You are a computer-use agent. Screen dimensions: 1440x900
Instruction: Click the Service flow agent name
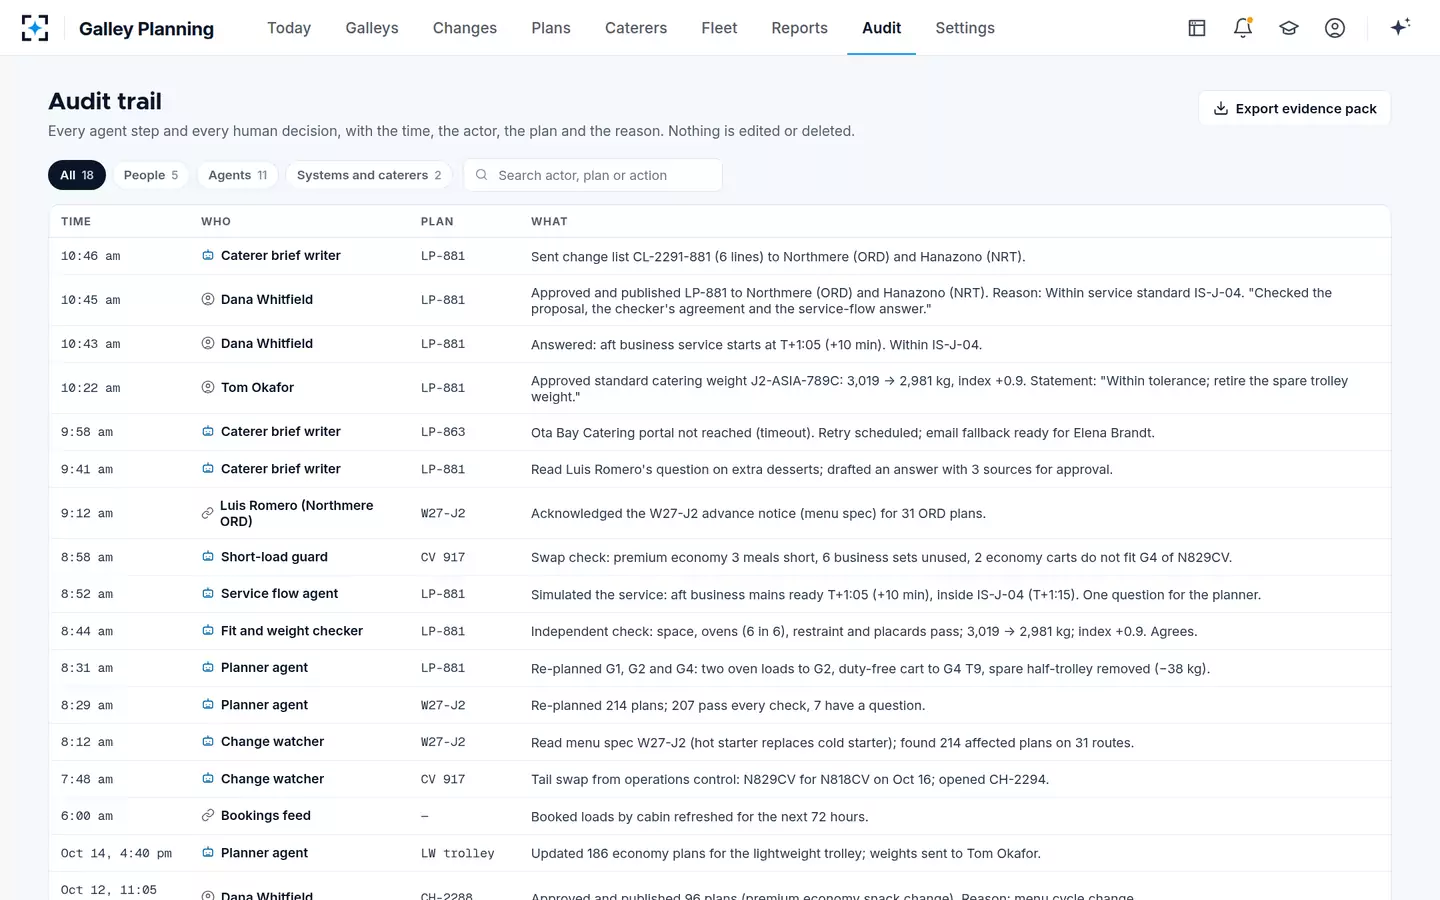point(279,594)
